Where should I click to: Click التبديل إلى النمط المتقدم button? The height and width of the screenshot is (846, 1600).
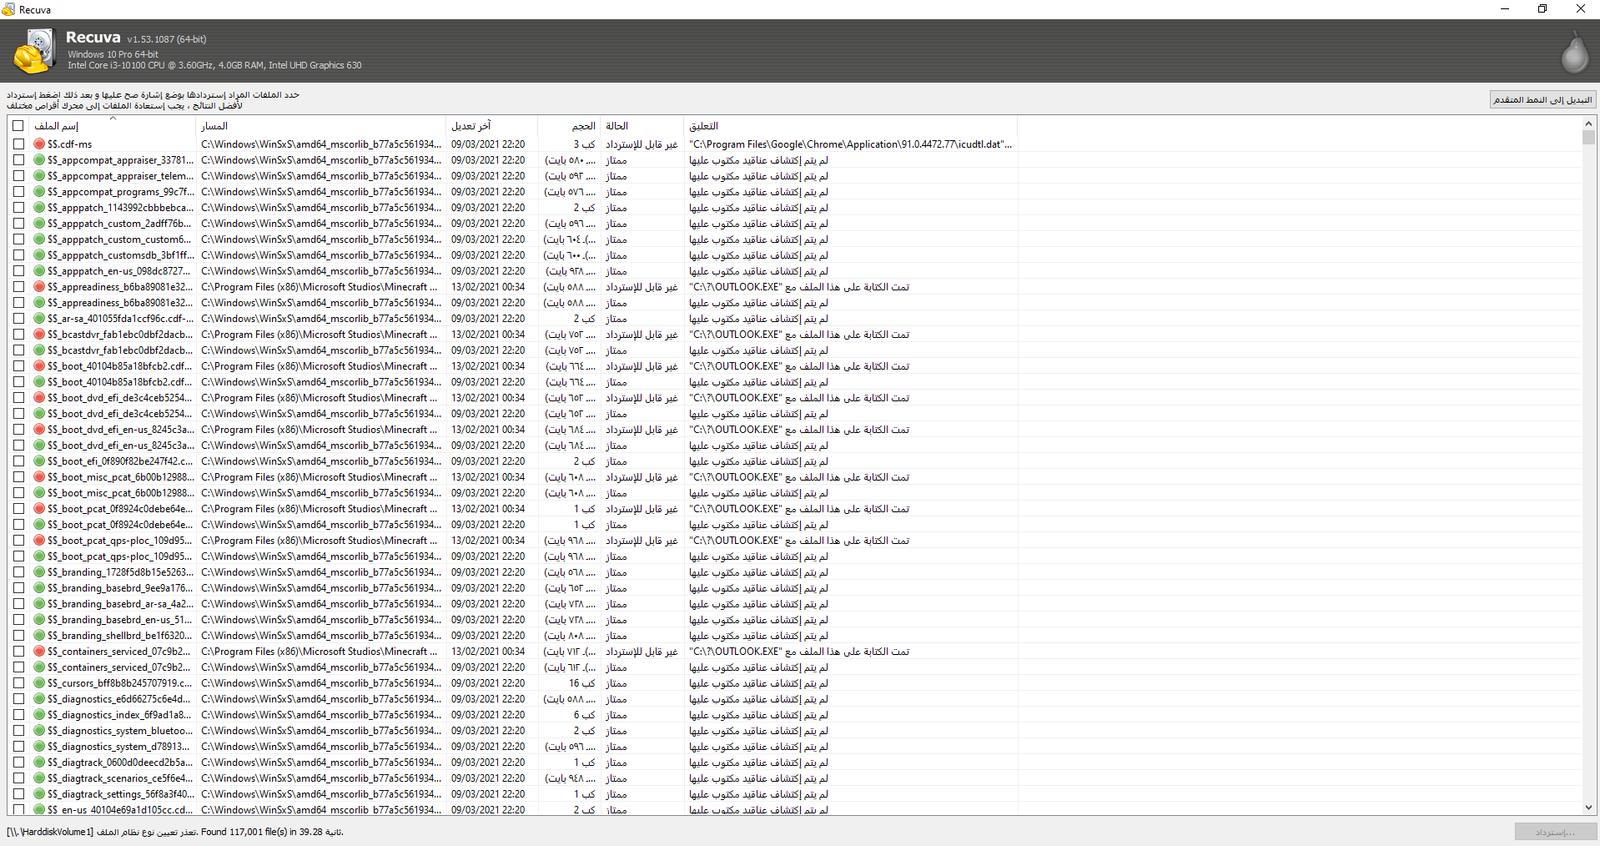click(1542, 100)
